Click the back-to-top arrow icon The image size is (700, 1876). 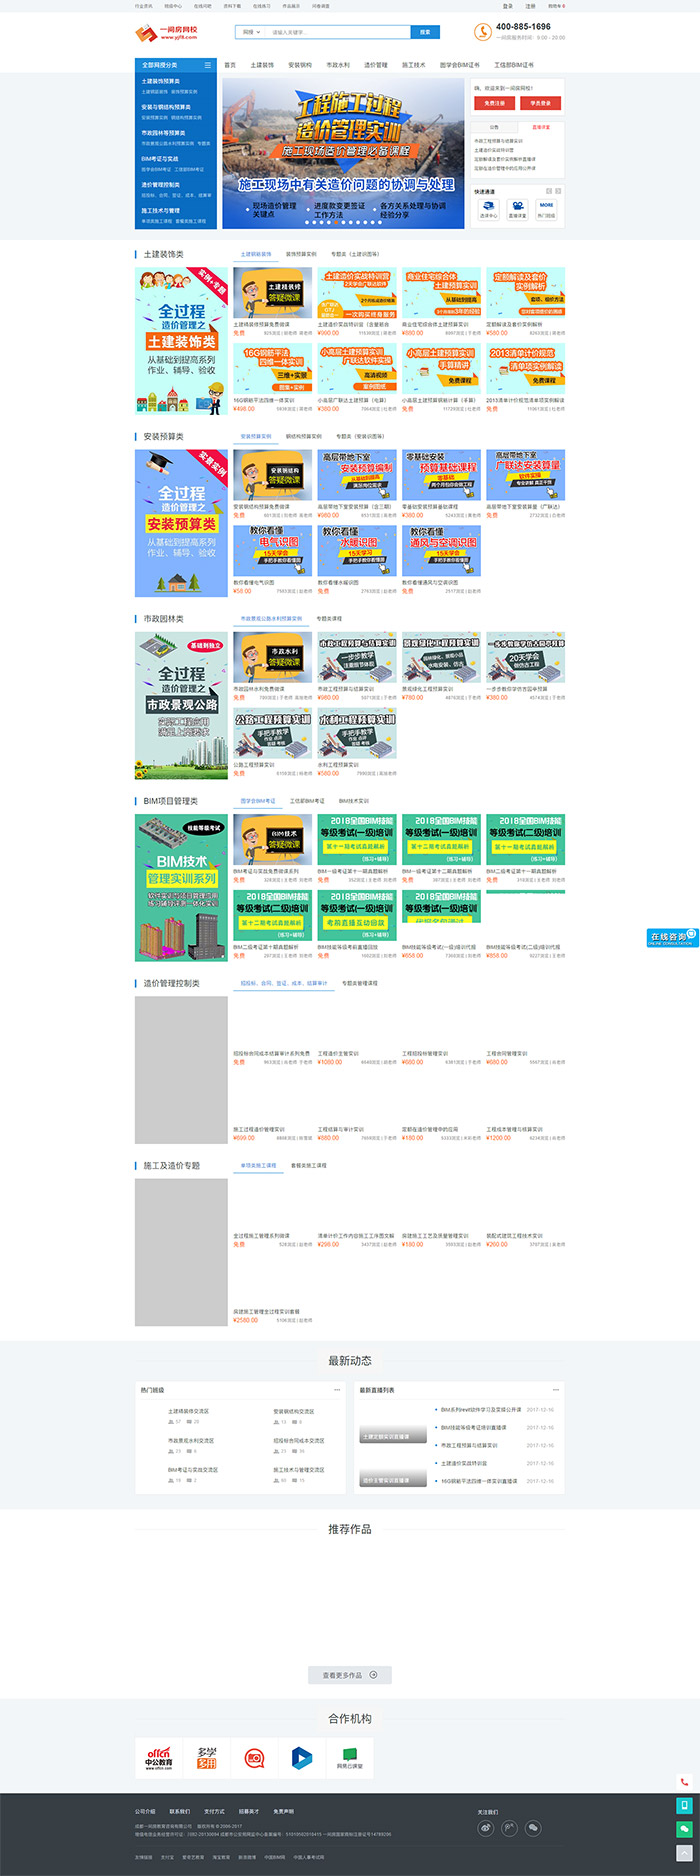pyautogui.click(x=685, y=1852)
